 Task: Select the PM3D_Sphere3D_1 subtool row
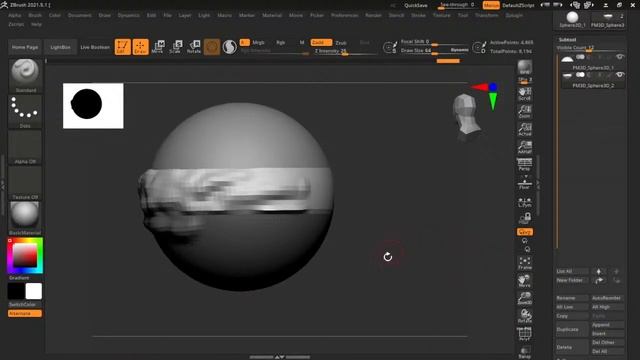tap(593, 62)
